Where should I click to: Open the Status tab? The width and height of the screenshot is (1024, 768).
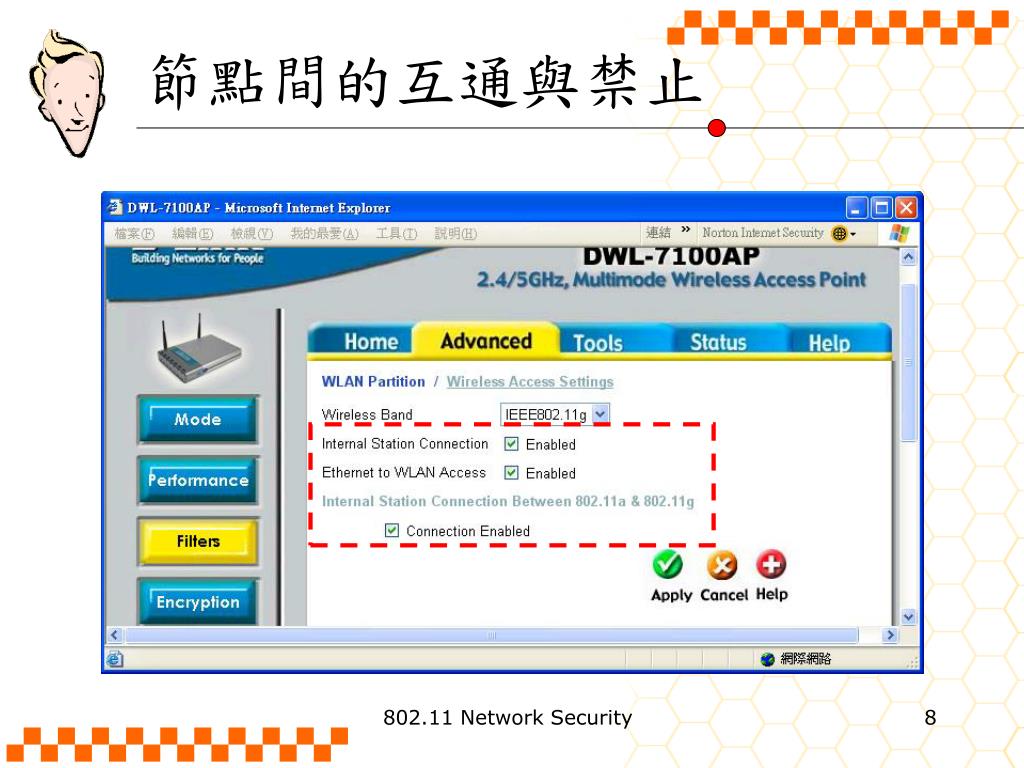pos(718,342)
